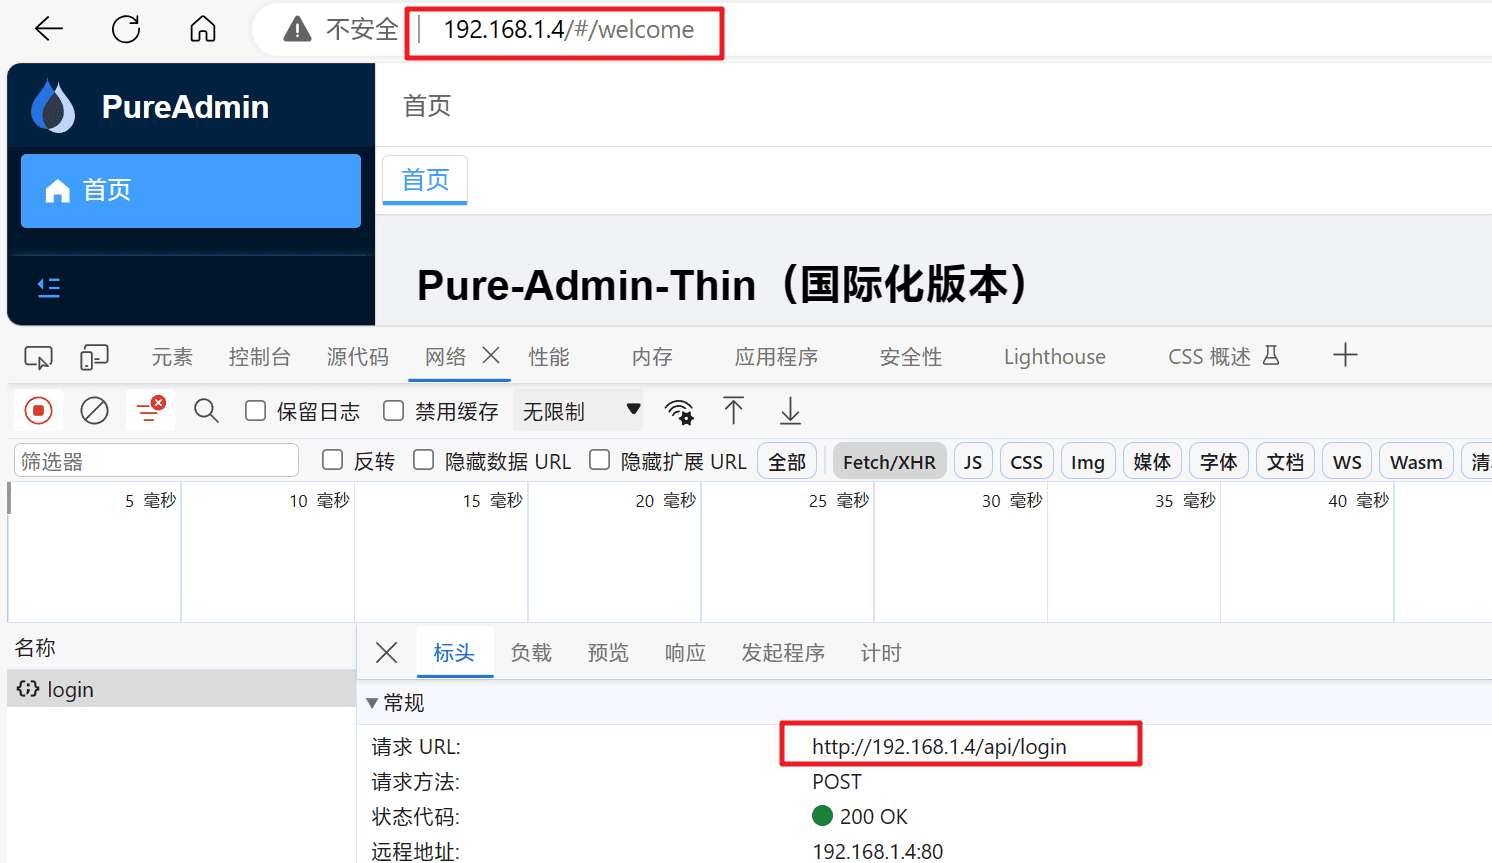The image size is (1492, 863).
Task: Tick the 反转 filter checkbox
Action: (333, 460)
